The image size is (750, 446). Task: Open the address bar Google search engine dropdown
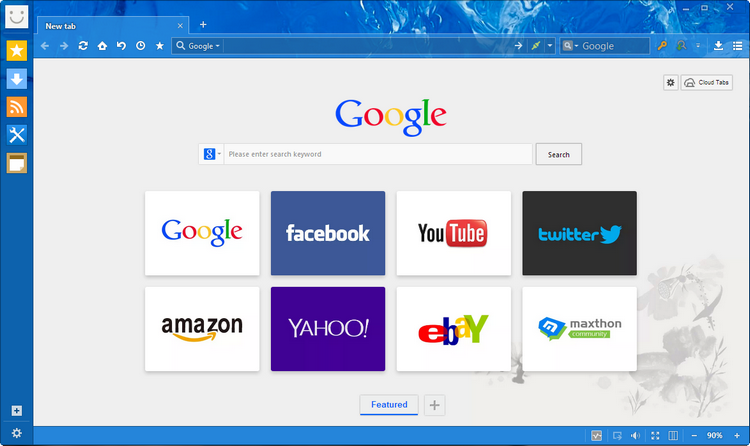point(198,46)
